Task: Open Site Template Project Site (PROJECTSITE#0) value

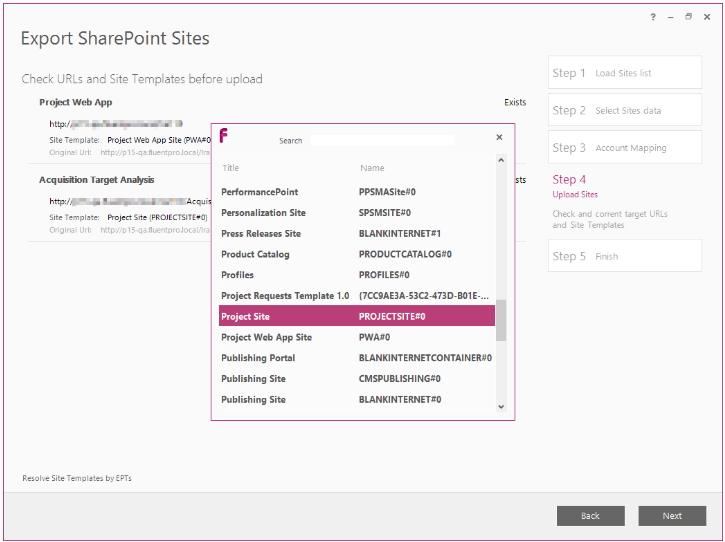Action: click(157, 217)
